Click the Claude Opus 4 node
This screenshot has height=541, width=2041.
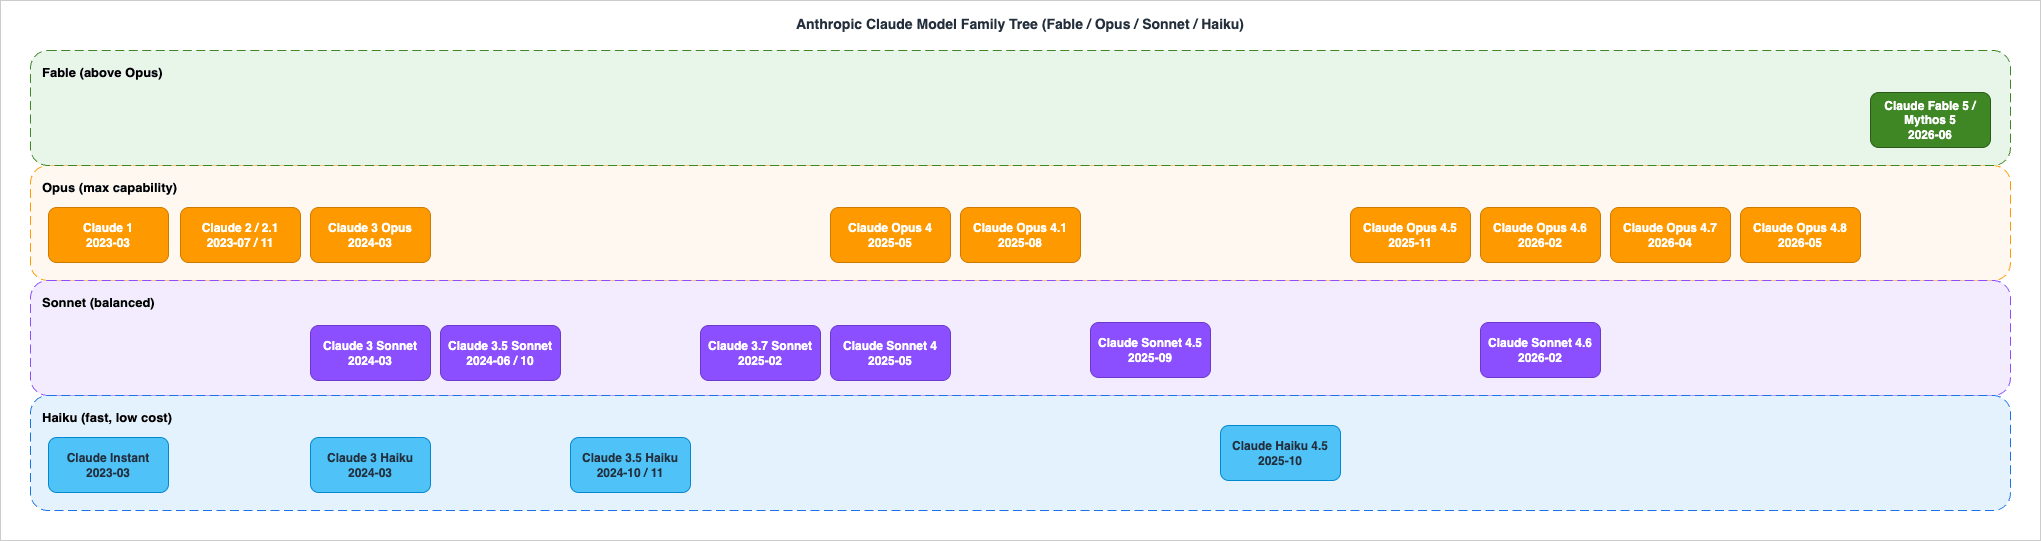pyautogui.click(x=890, y=235)
